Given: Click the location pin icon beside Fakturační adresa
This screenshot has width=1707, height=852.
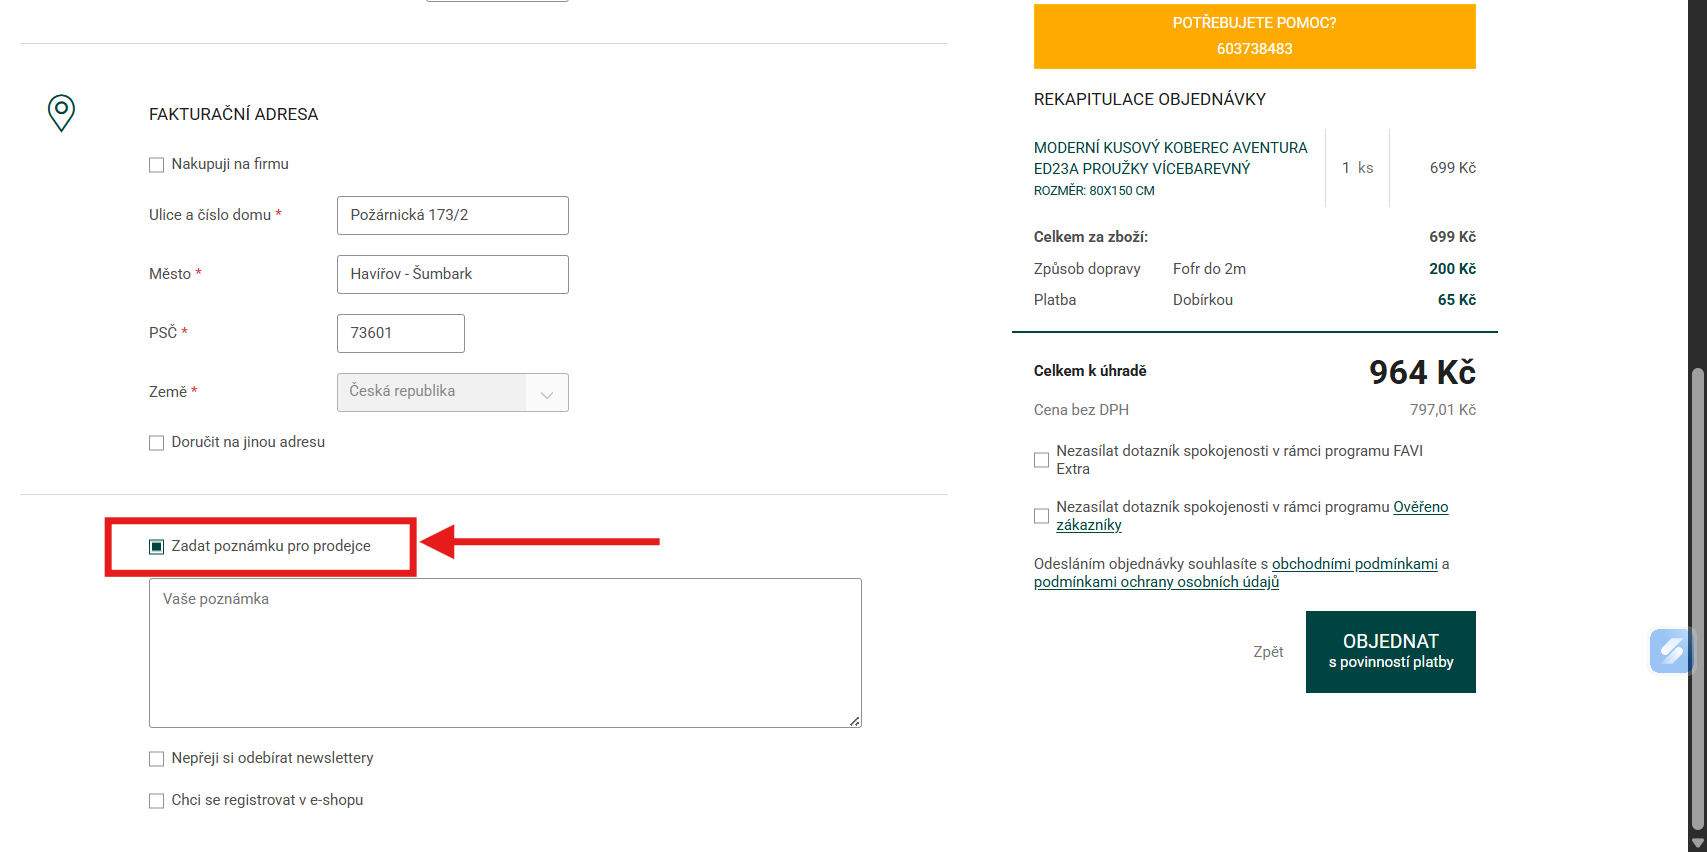Looking at the screenshot, I should click(61, 112).
